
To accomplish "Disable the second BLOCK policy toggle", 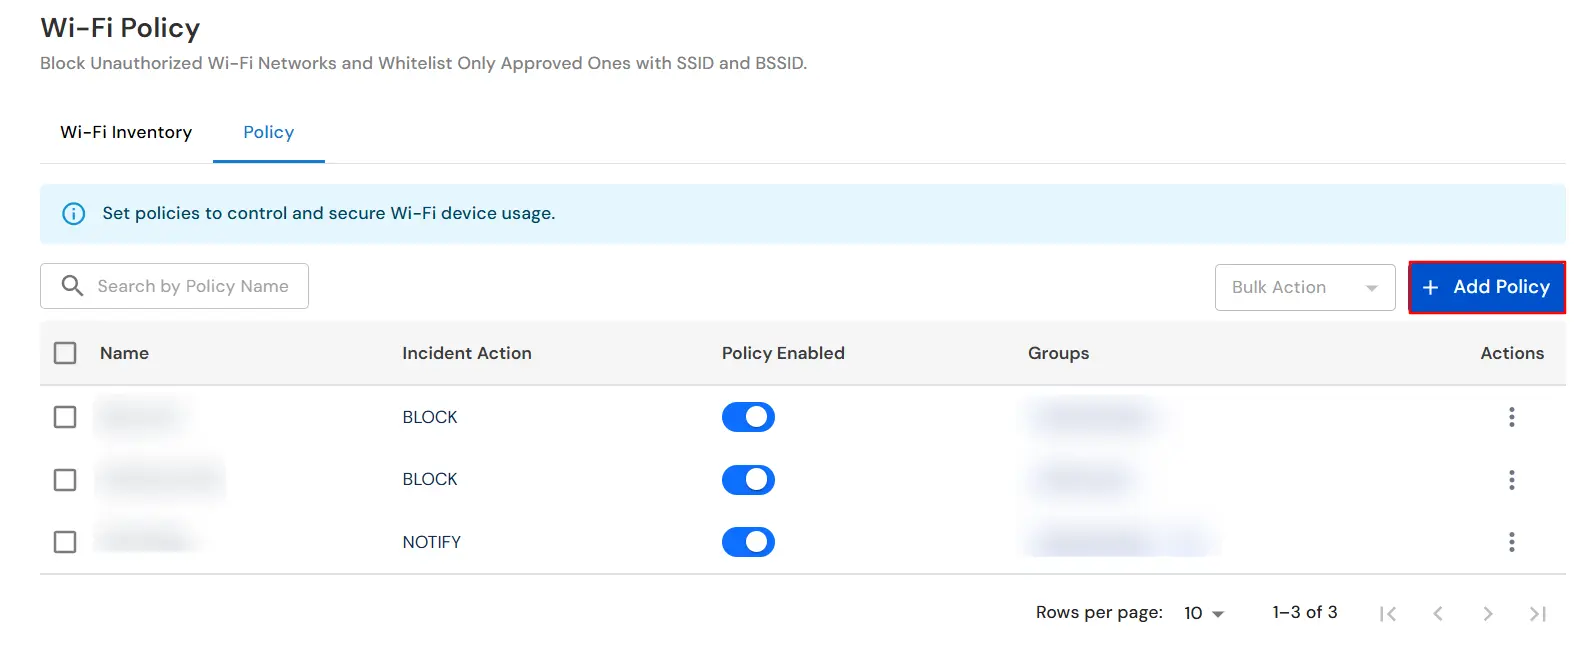I will 748,480.
